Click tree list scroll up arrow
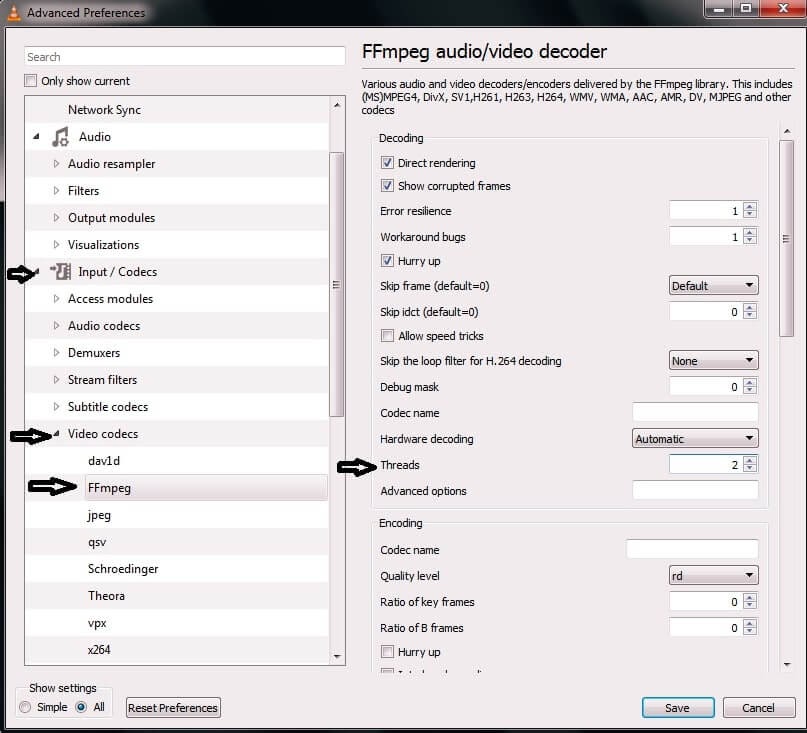Screen dimensions: 807x733 337,105
